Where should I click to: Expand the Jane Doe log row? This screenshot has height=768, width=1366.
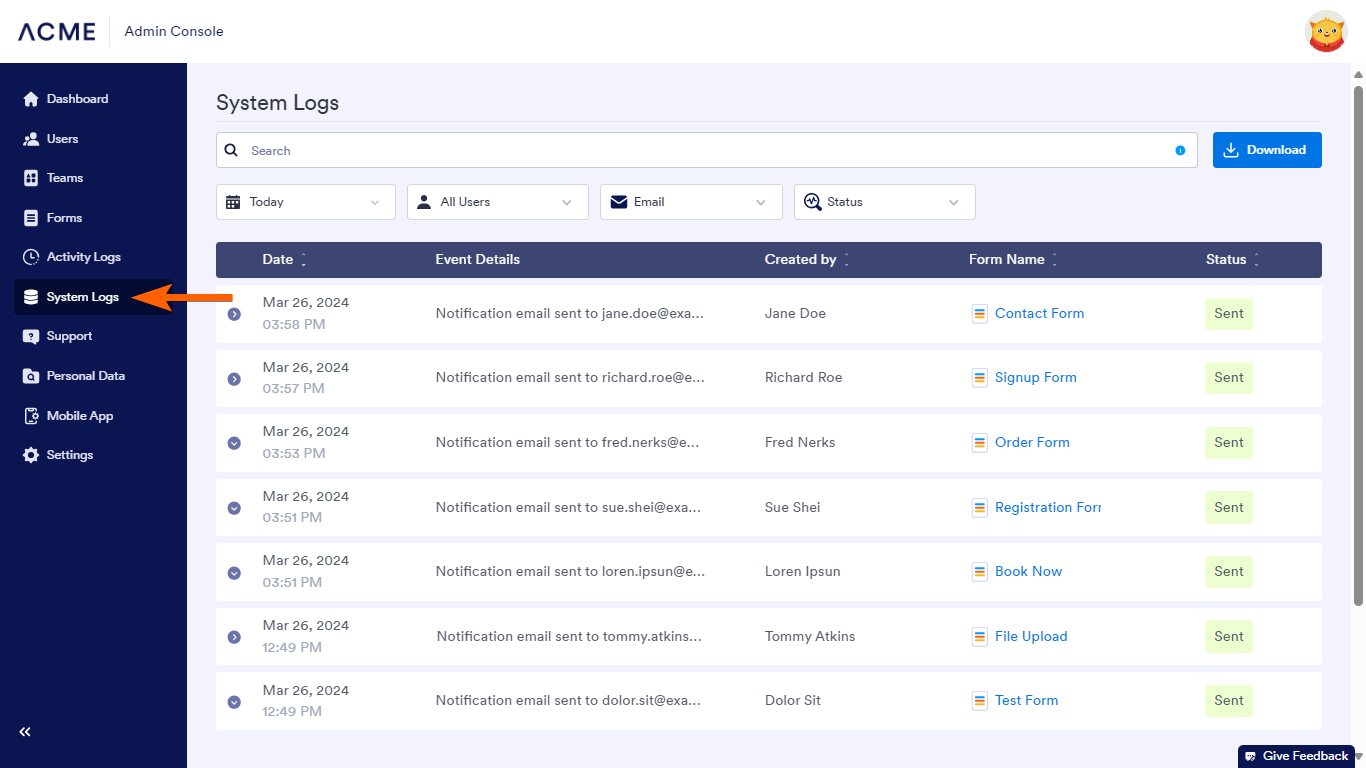coord(234,314)
